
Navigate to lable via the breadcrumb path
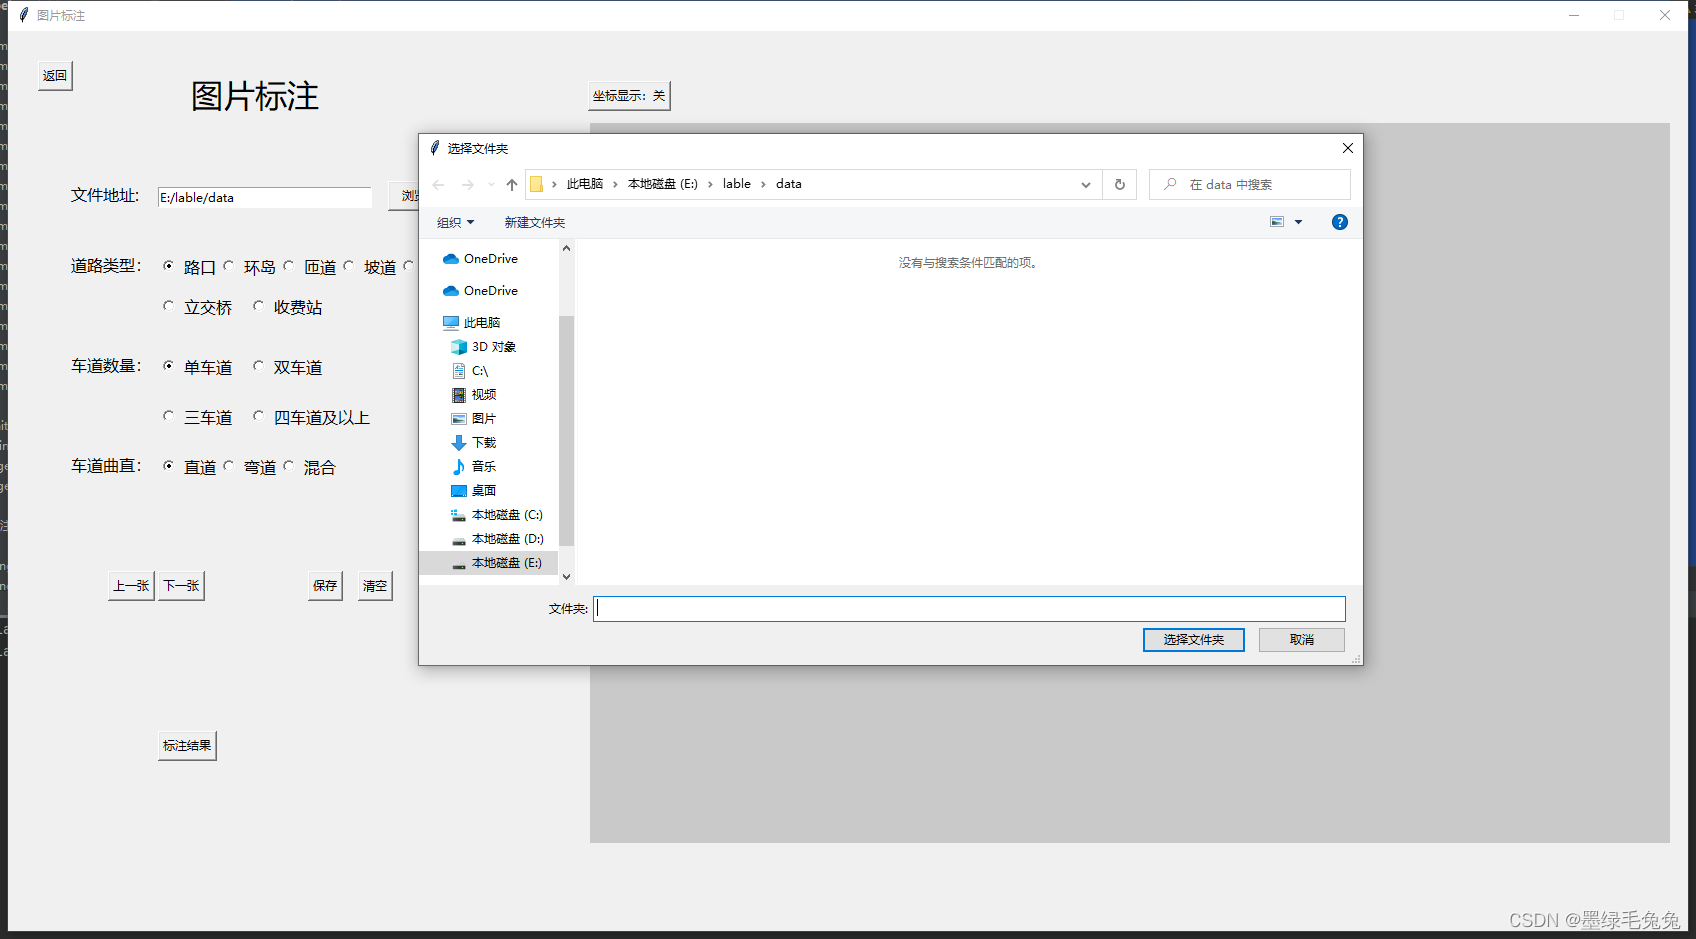737,184
